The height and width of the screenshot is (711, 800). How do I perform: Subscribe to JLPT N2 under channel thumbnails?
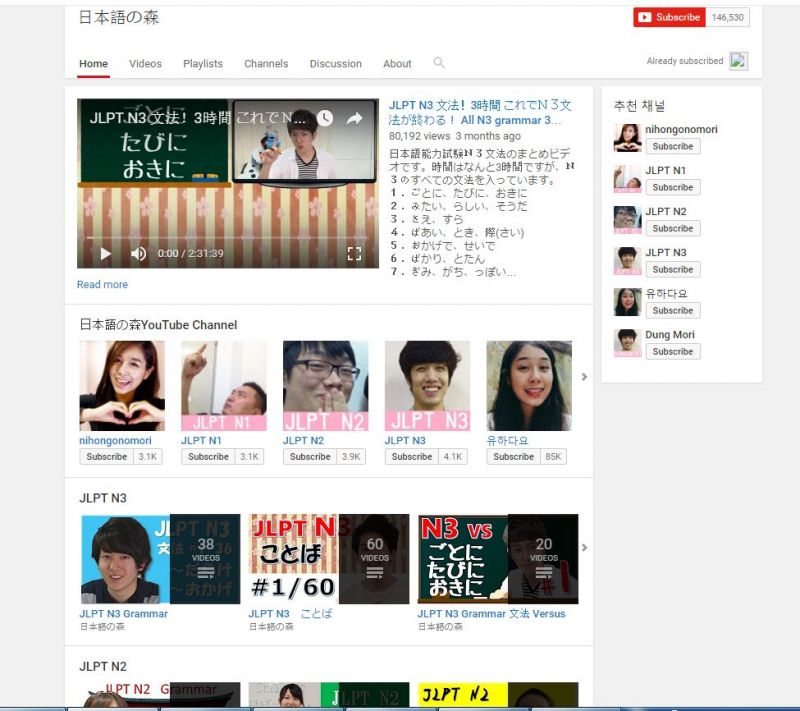(310, 456)
